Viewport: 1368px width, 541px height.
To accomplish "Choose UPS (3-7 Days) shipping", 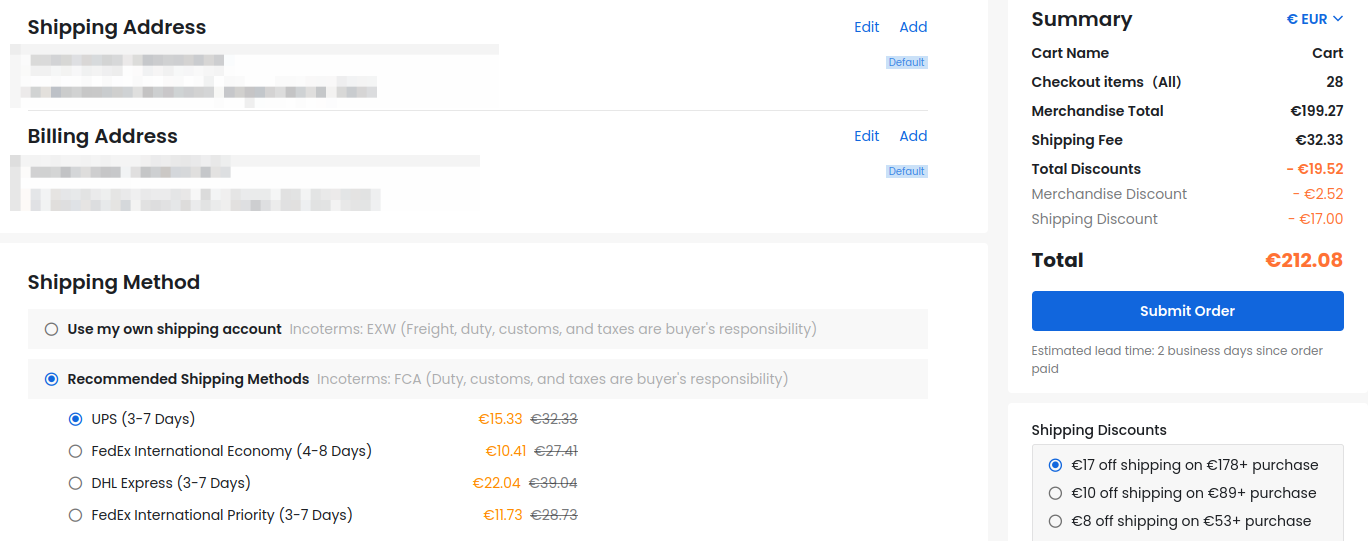I will tap(75, 419).
